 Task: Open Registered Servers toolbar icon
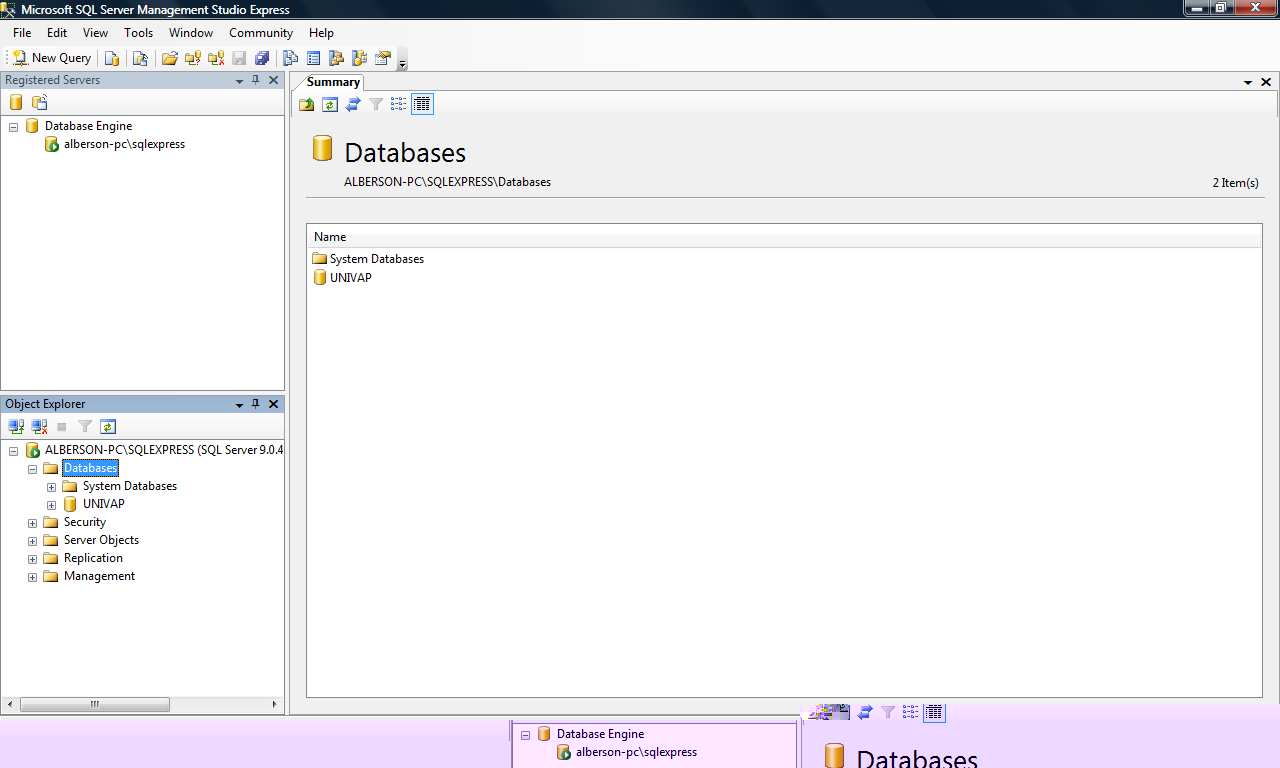pyautogui.click(x=291, y=58)
